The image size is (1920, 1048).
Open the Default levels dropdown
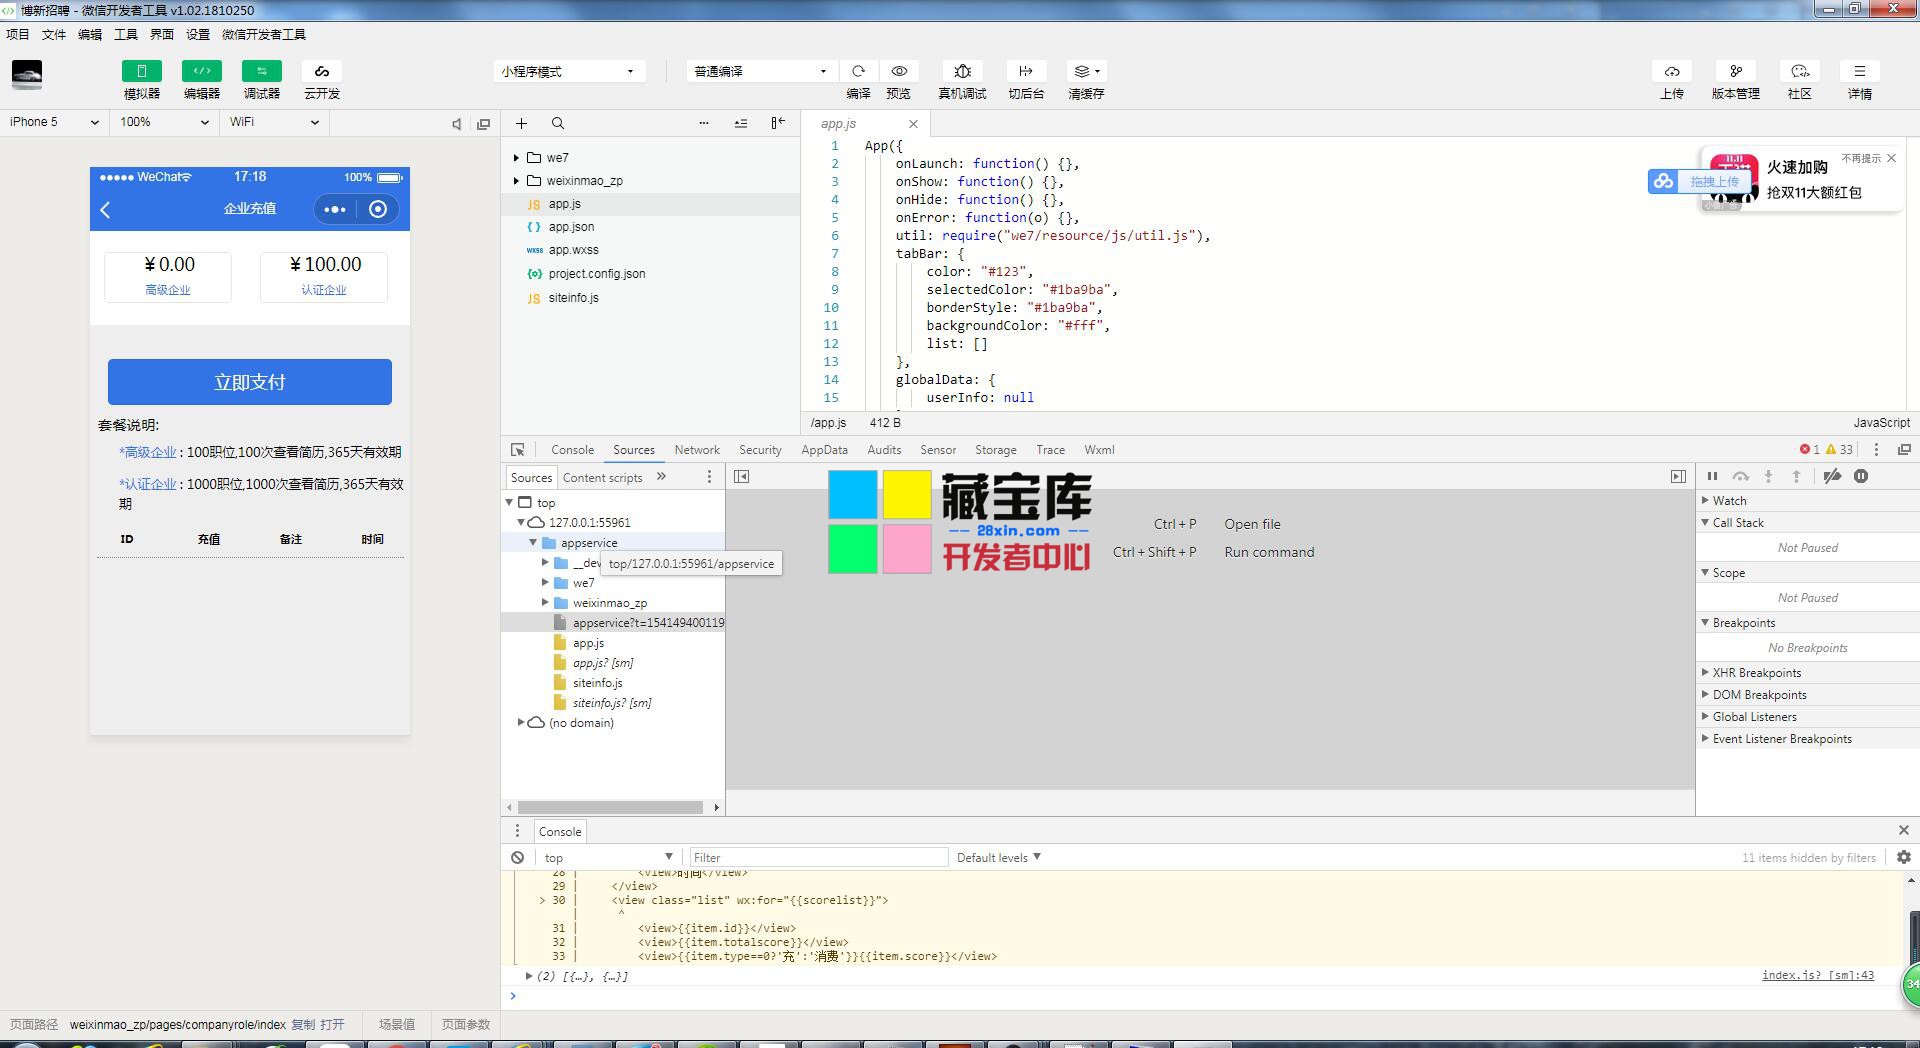coord(998,857)
